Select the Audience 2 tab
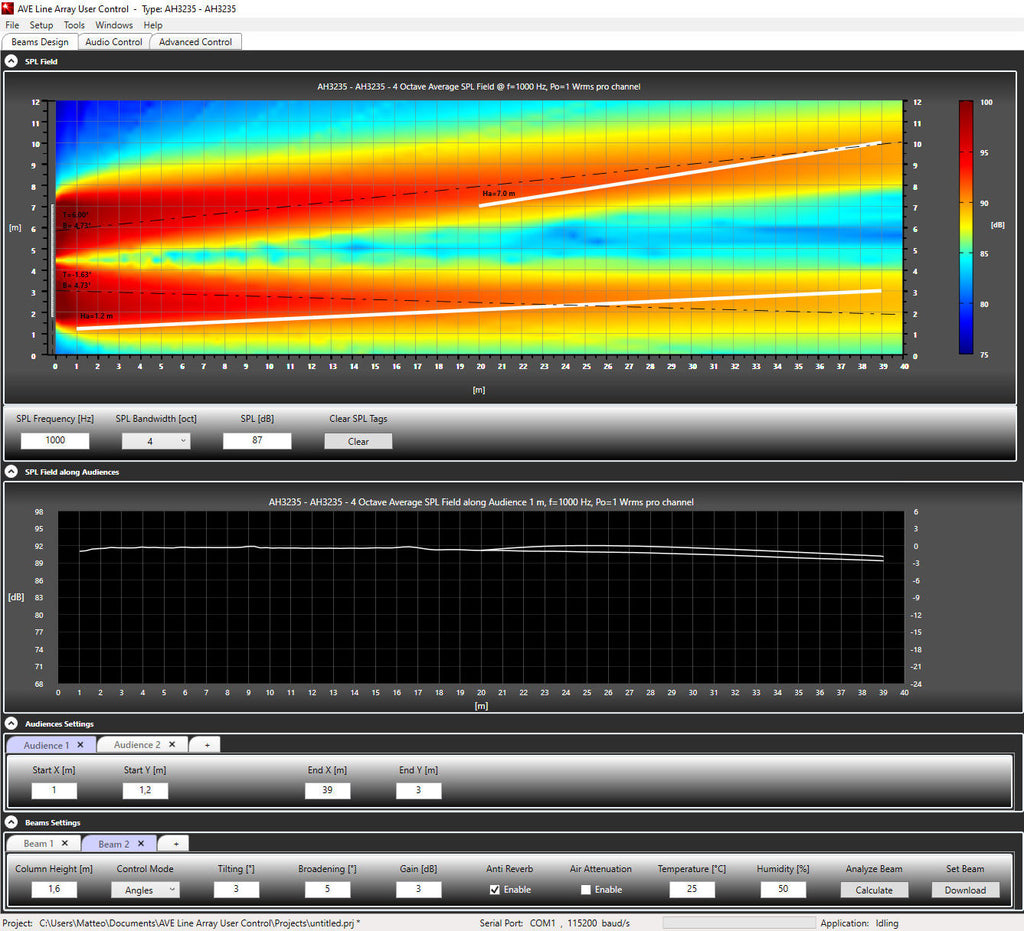This screenshot has width=1024, height=931. tap(136, 745)
